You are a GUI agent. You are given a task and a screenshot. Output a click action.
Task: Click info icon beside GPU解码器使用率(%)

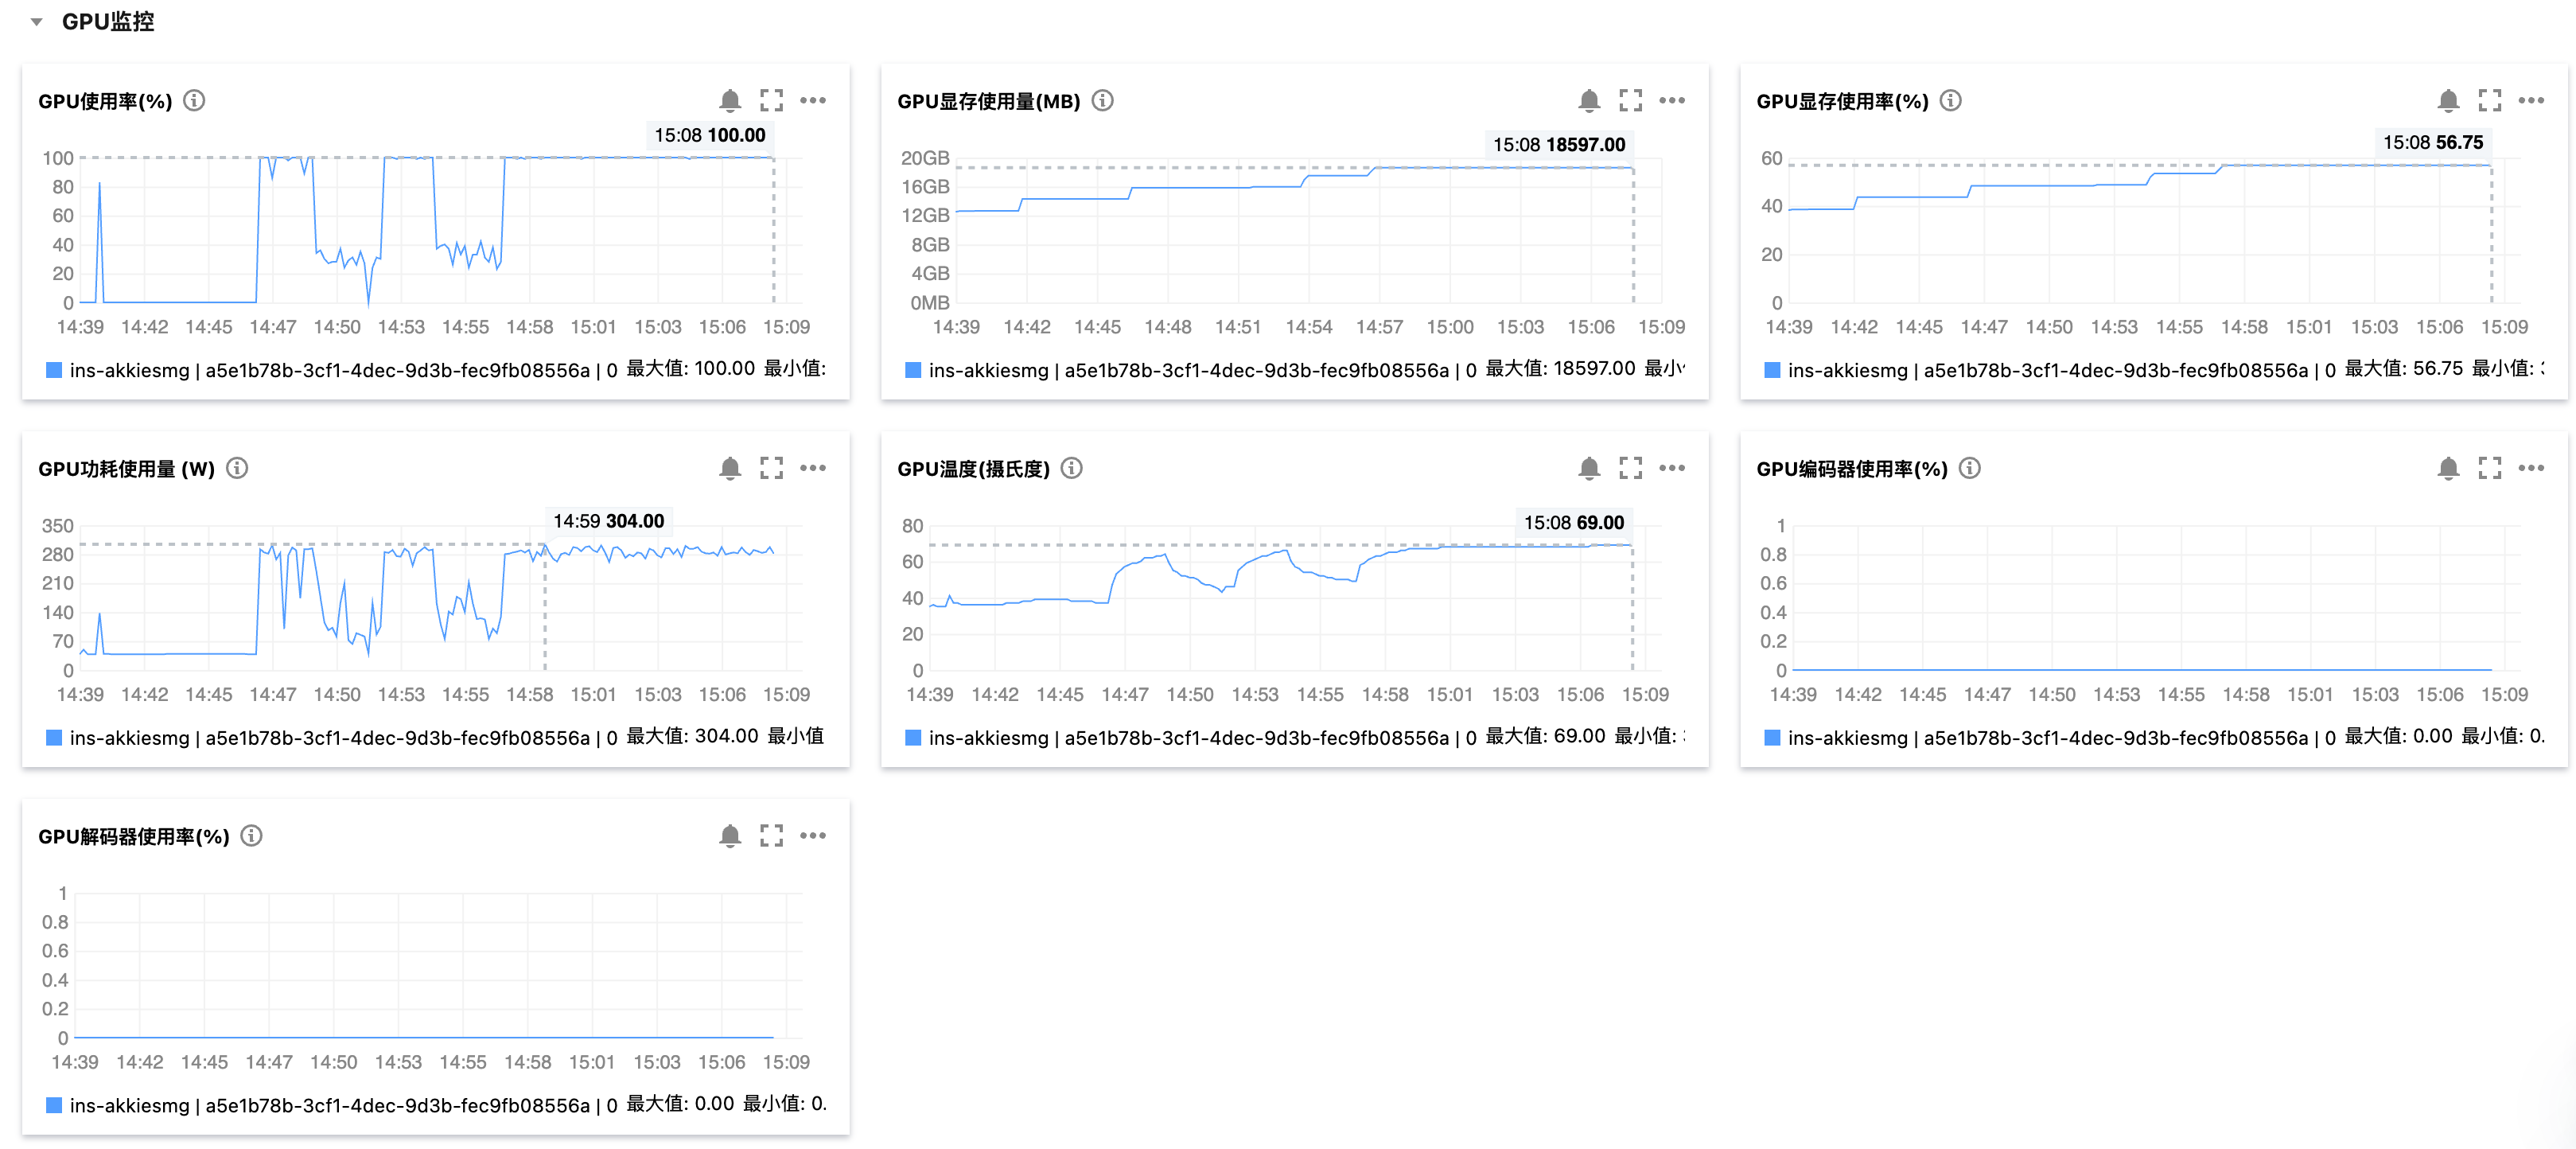252,836
